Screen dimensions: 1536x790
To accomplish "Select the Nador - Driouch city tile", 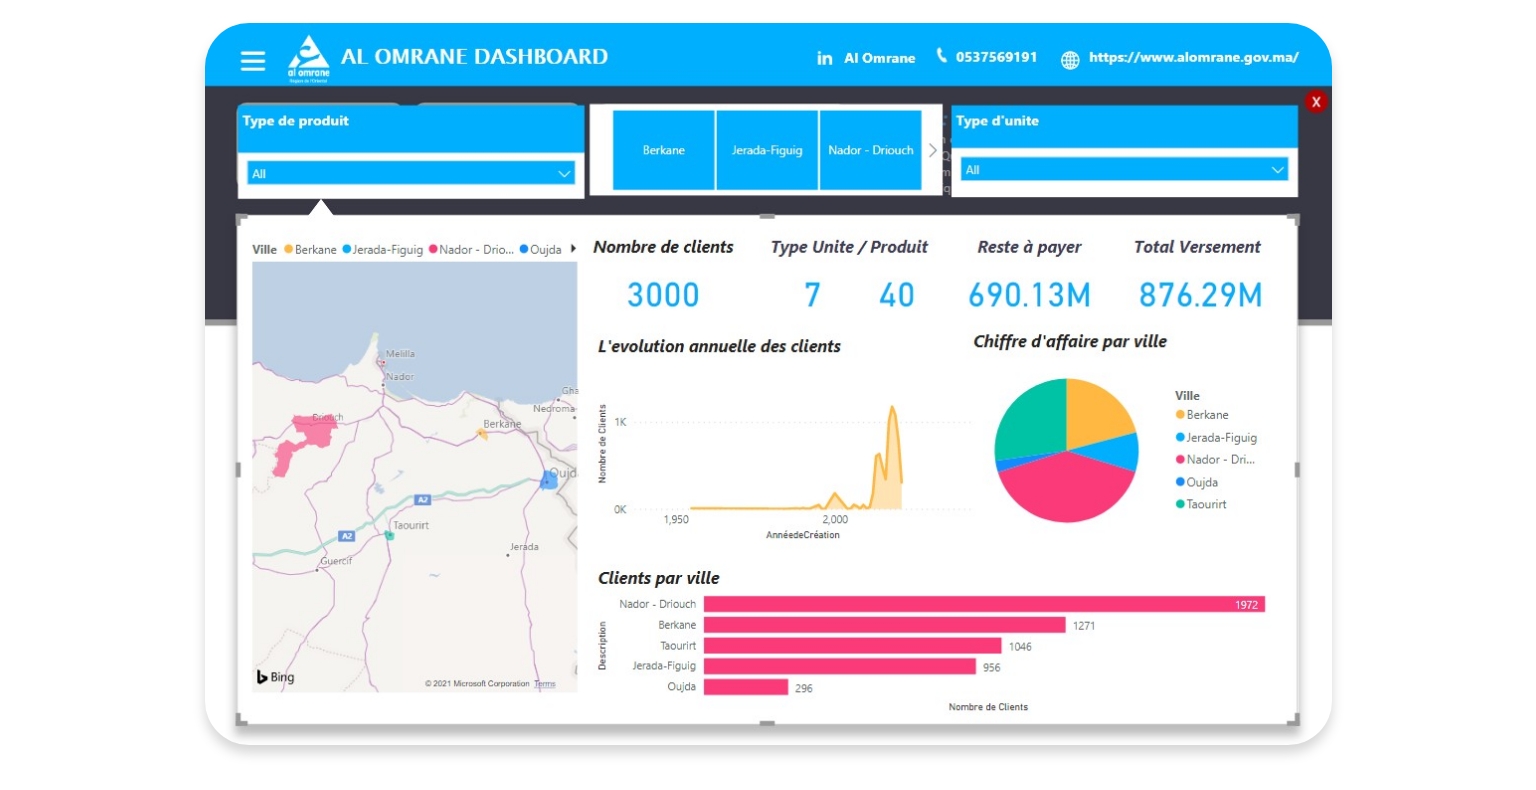I will (x=870, y=151).
